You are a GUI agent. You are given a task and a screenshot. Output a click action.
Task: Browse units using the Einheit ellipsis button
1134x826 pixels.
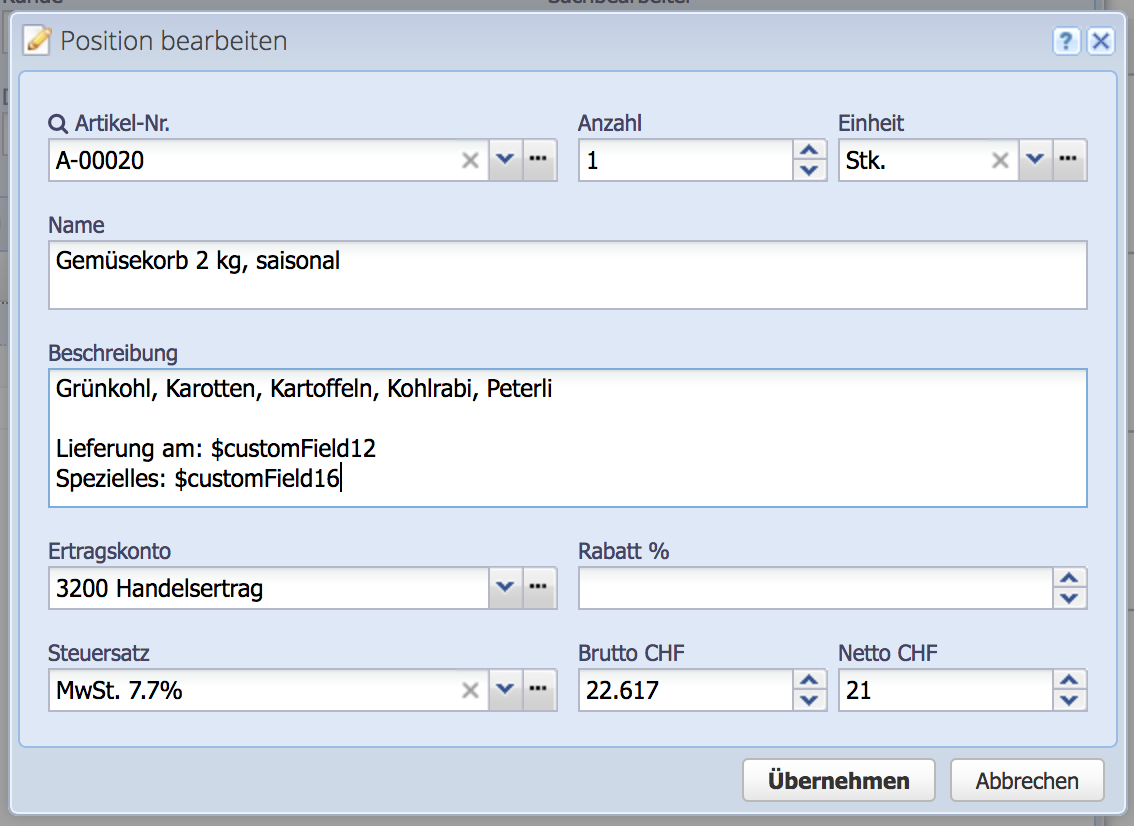click(1069, 159)
